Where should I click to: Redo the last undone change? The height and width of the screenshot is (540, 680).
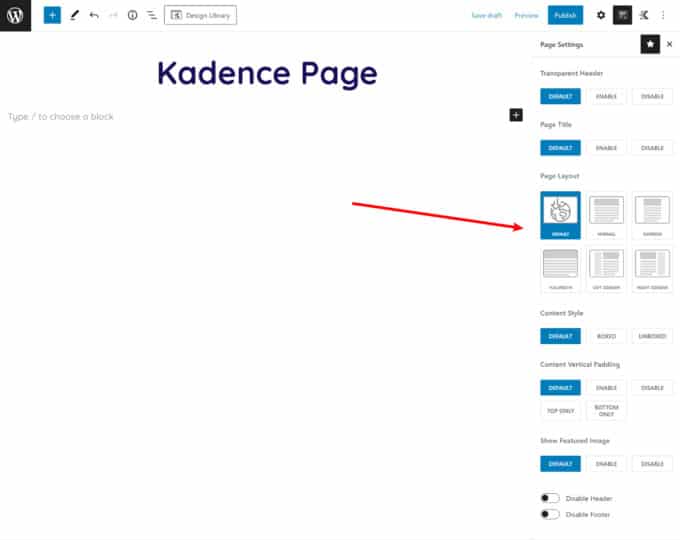coord(113,16)
